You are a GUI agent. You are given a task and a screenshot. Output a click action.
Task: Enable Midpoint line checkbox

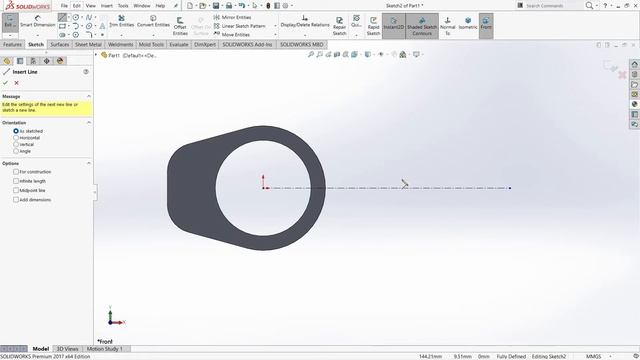click(16, 191)
